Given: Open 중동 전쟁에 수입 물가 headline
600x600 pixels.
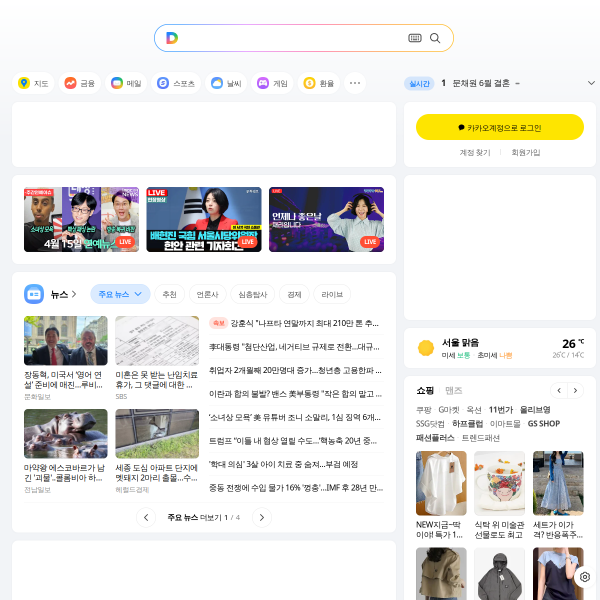Looking at the screenshot, I should click(x=296, y=488).
